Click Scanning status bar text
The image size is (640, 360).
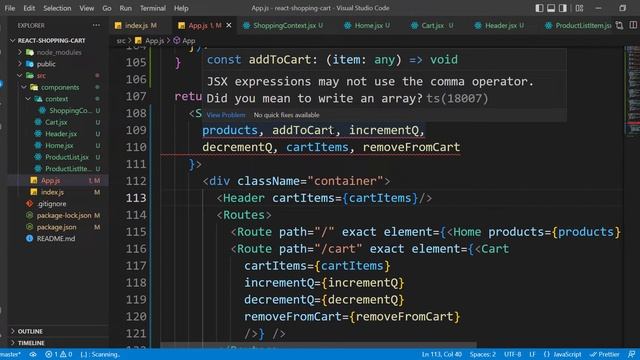click(x=100, y=354)
